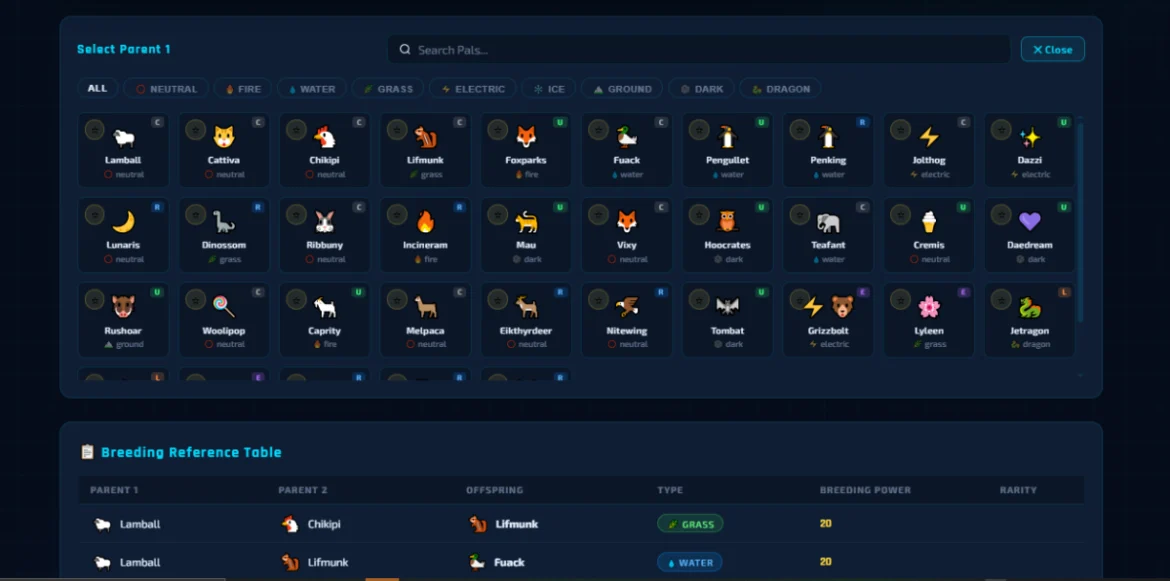The width and height of the screenshot is (1170, 581).
Task: Pick the Rushoar boar card
Action: 123,320
